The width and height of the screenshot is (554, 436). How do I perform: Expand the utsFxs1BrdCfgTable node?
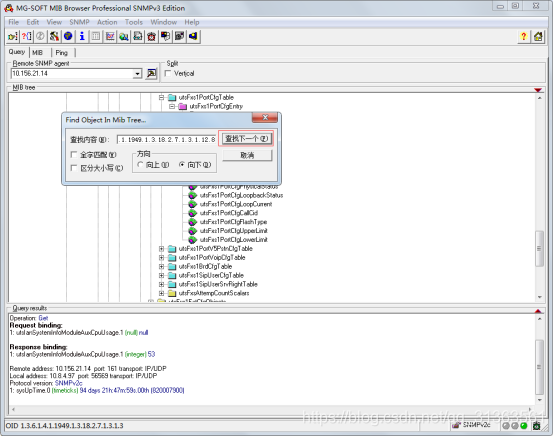[161, 266]
